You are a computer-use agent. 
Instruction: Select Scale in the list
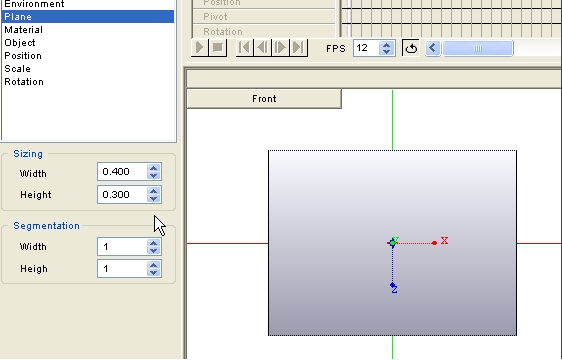pos(88,68)
